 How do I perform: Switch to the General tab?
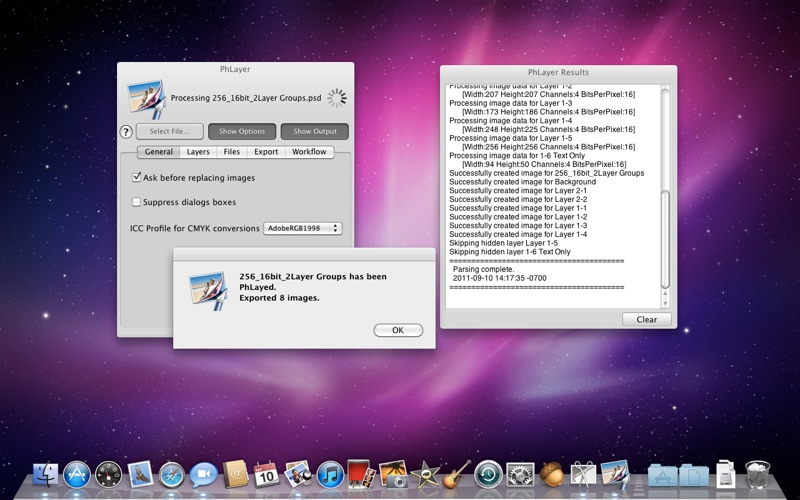pos(159,152)
